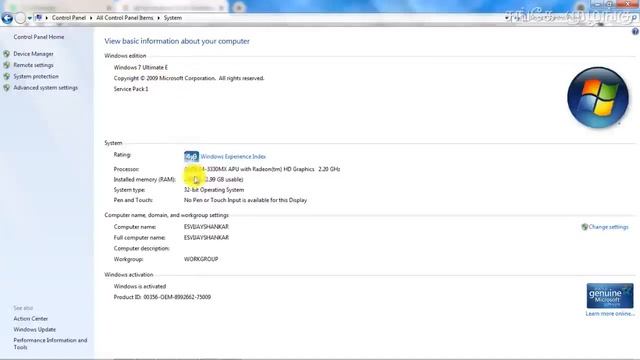Click the Computer name value ESVIJAYSHANKAR
This screenshot has height=360, width=640.
pyautogui.click(x=206, y=227)
